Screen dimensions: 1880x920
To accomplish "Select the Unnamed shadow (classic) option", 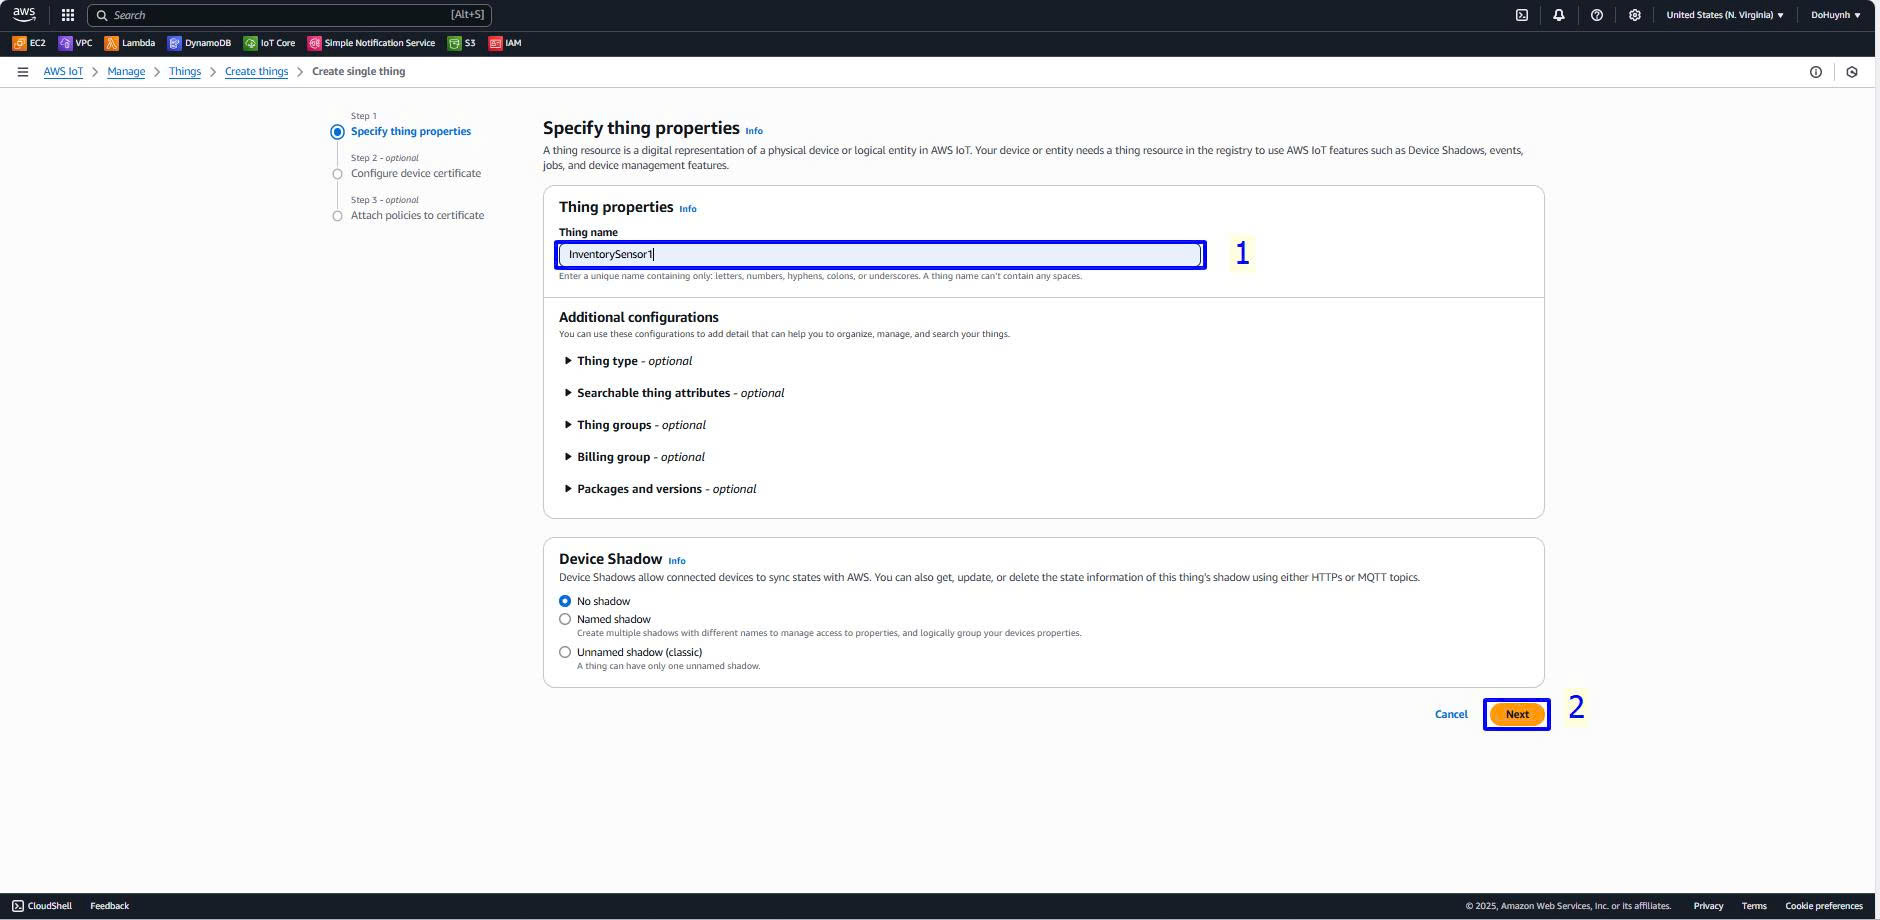I will pos(565,652).
